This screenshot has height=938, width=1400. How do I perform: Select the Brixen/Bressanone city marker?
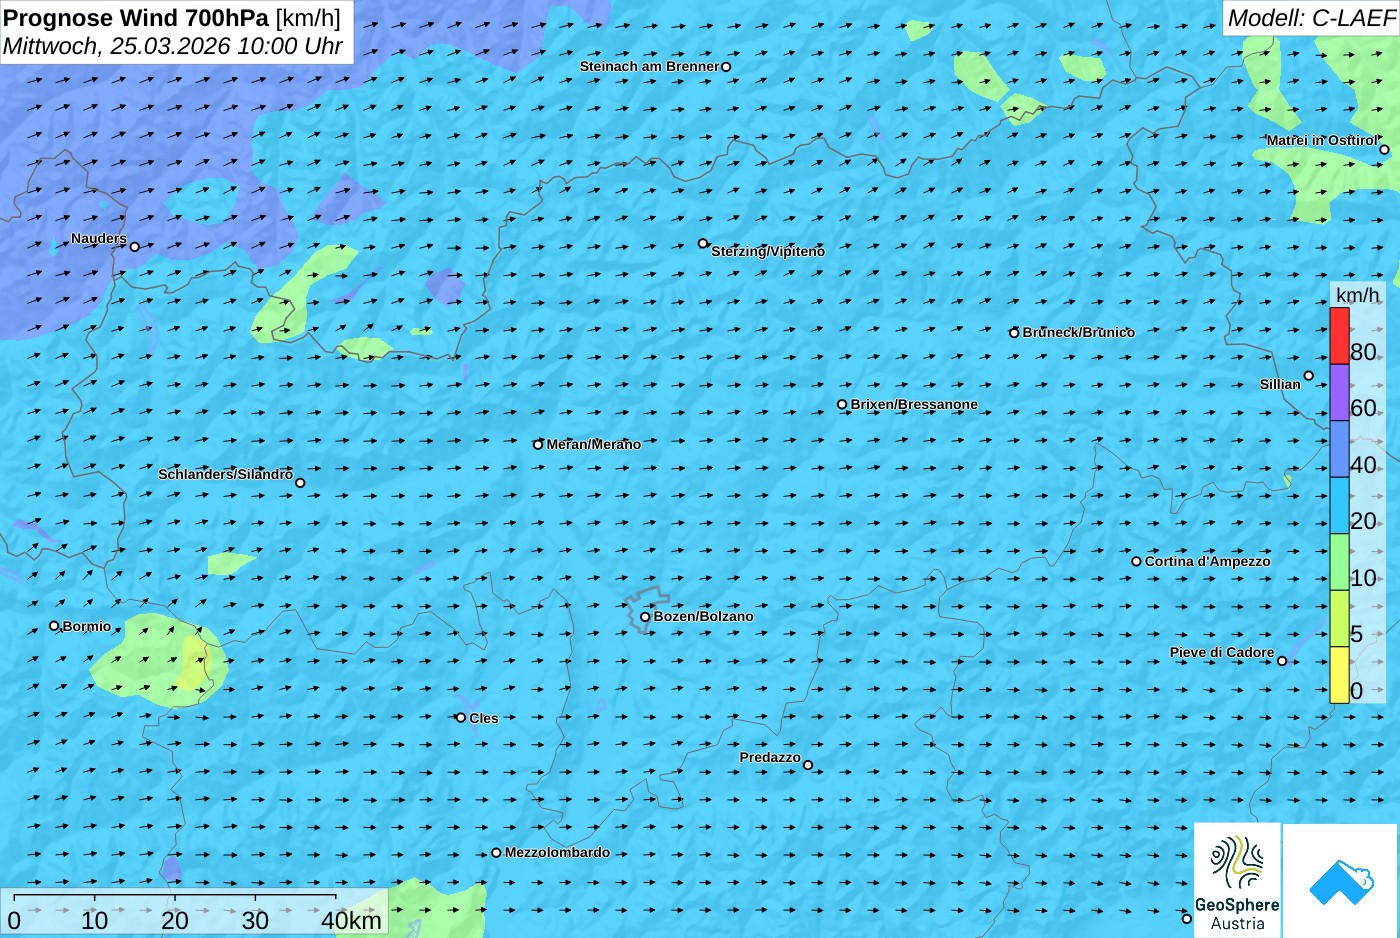(x=842, y=405)
